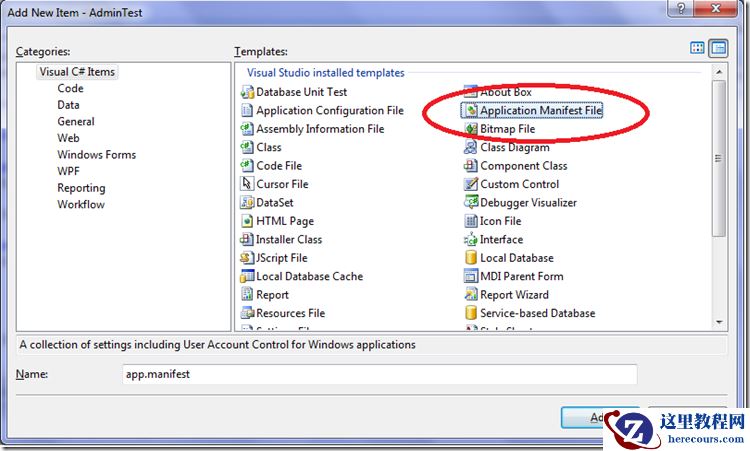Switch templates to large icons view
Image resolution: width=750 pixels, height=451 pixels.
697,48
